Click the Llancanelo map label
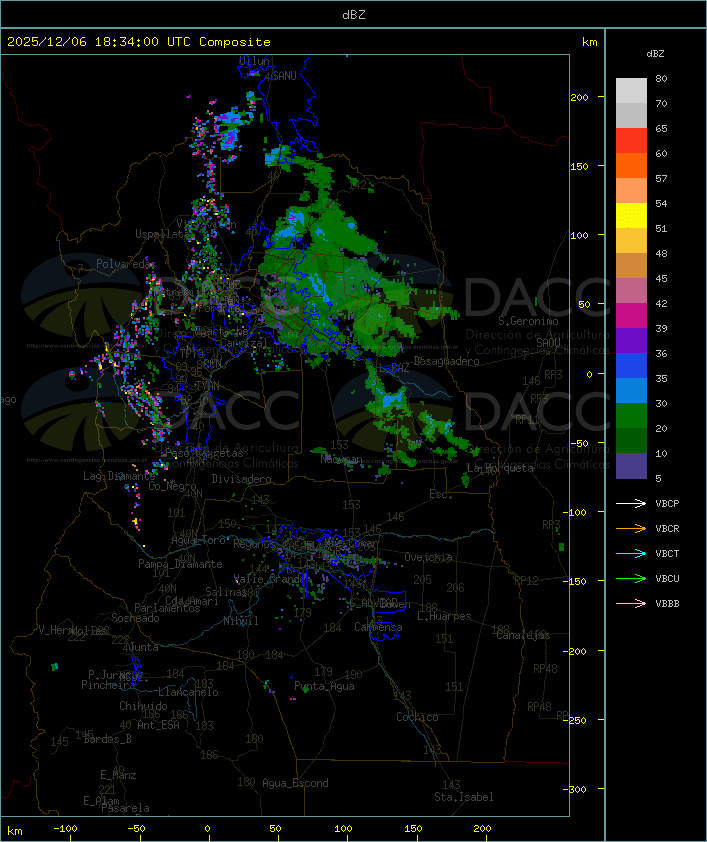707x842 pixels. point(188,692)
